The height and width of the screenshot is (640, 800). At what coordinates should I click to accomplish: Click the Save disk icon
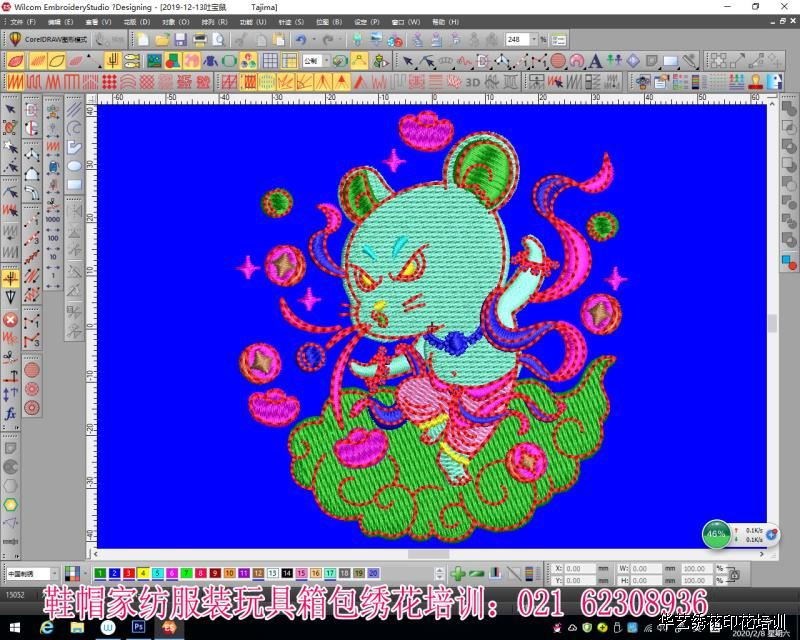coord(181,39)
